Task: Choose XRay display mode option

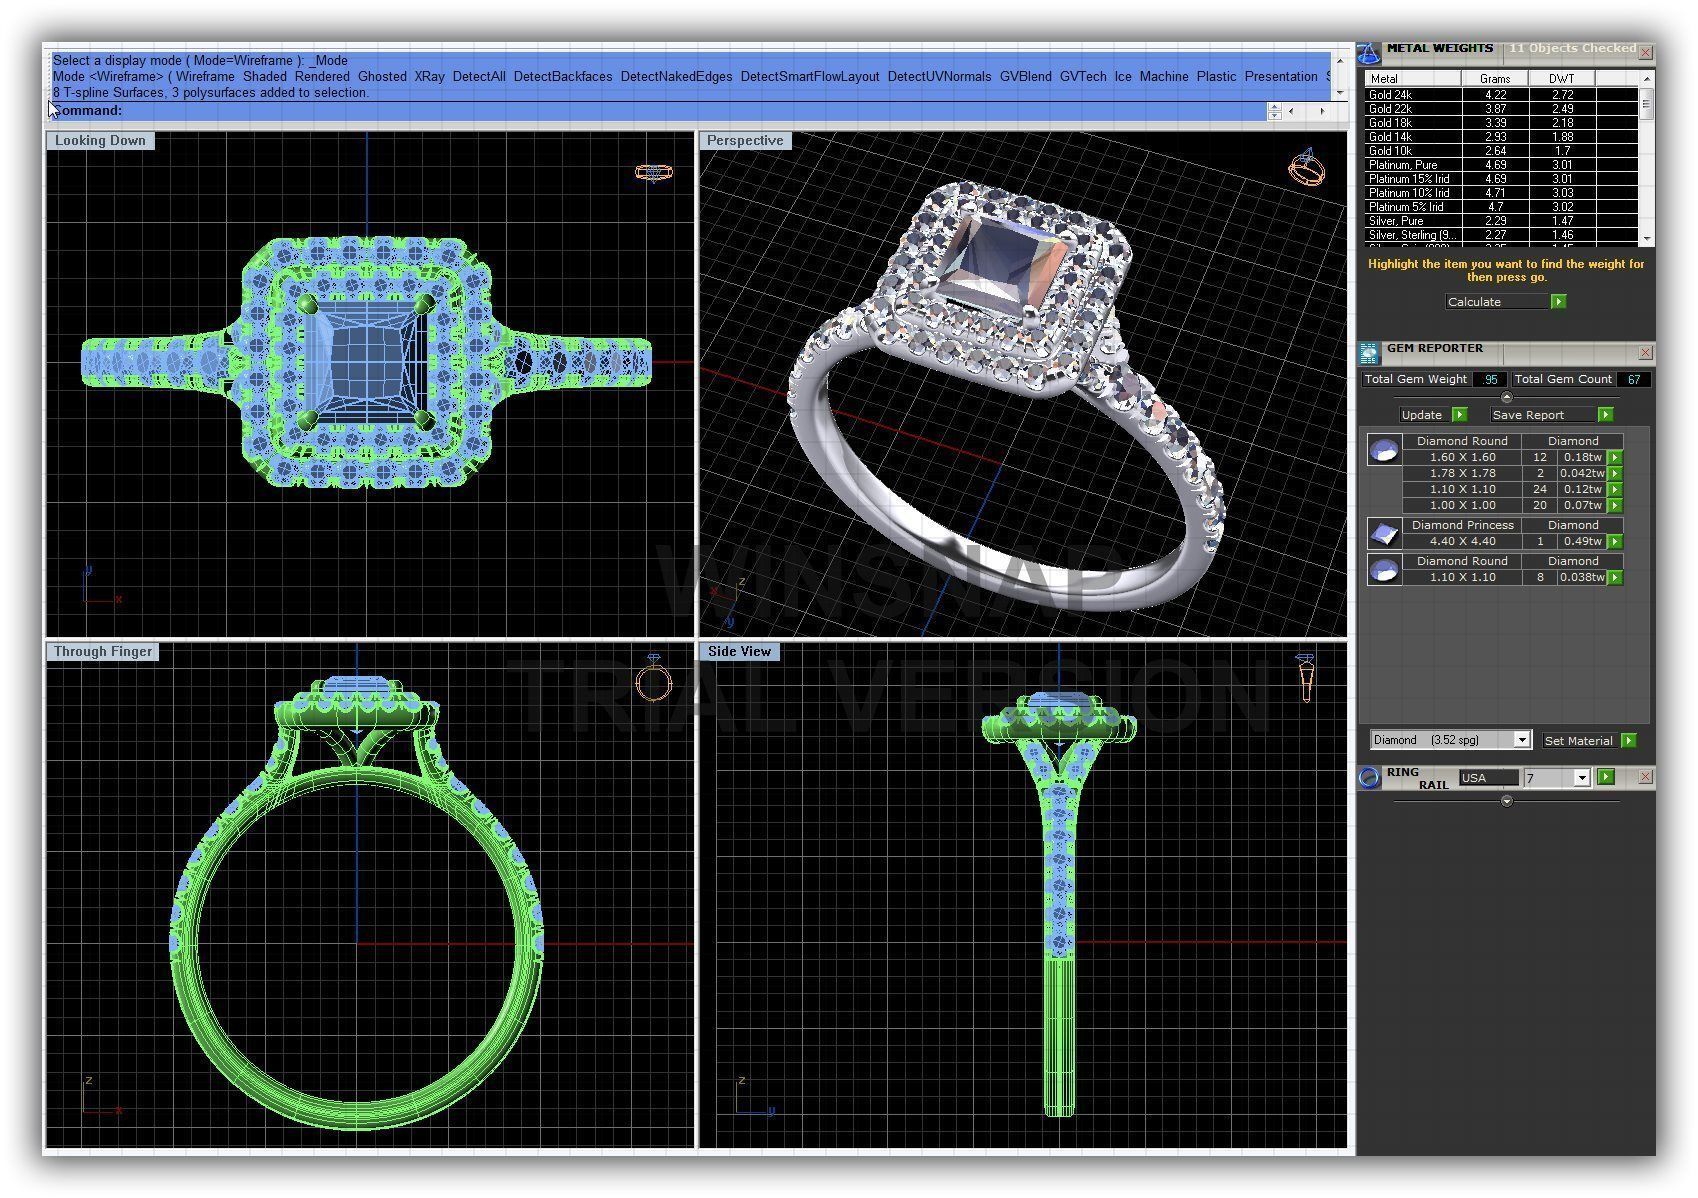Action: click(429, 76)
